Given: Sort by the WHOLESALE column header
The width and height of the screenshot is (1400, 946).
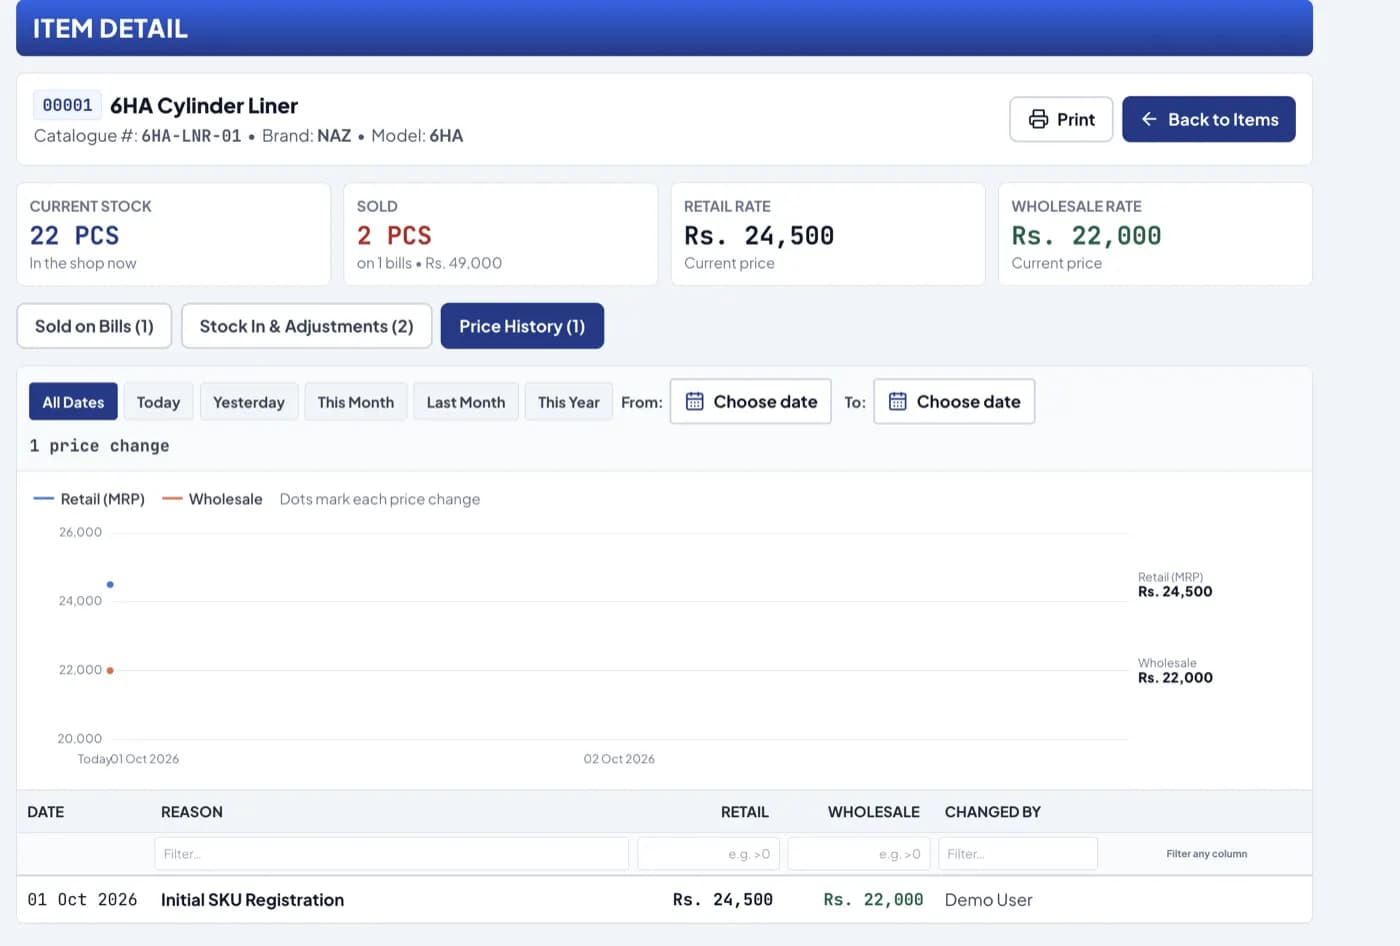Looking at the screenshot, I should tap(874, 812).
